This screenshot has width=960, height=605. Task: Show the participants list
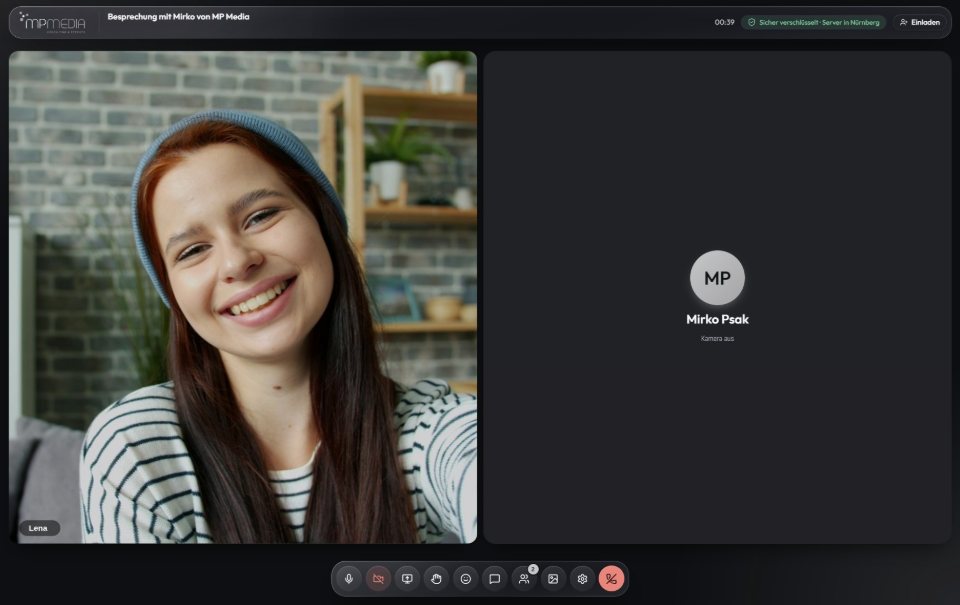pos(523,579)
